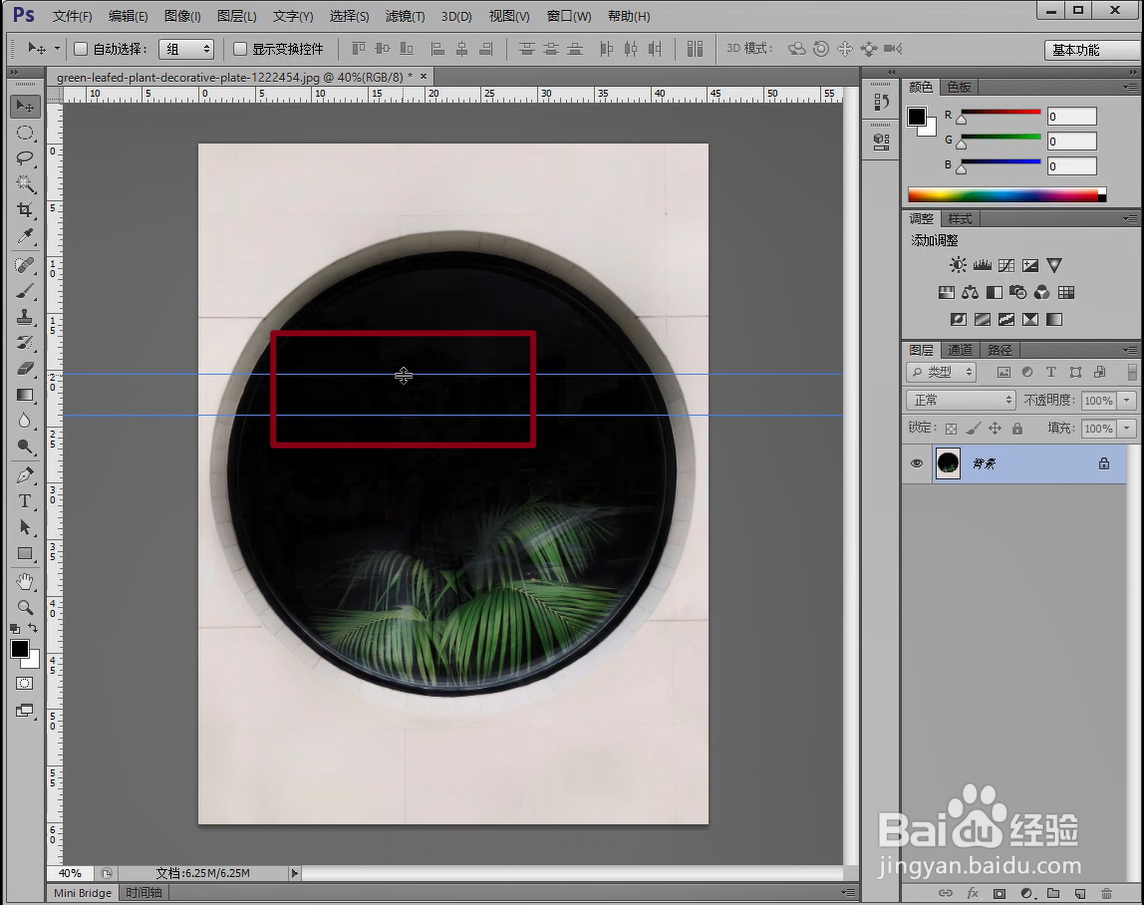Add a Curves adjustment from the Adjustments panel
The height and width of the screenshot is (905, 1144).
click(x=1005, y=264)
